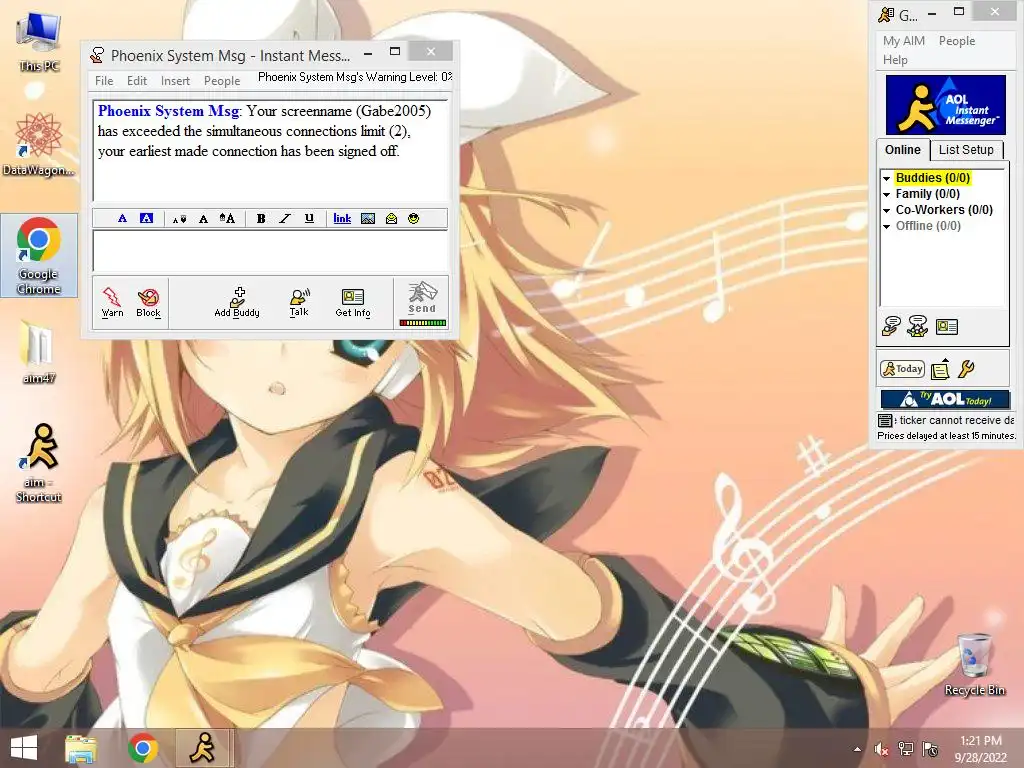The height and width of the screenshot is (768, 1024).
Task: Select the Family (0/0) group label
Action: [927, 194]
